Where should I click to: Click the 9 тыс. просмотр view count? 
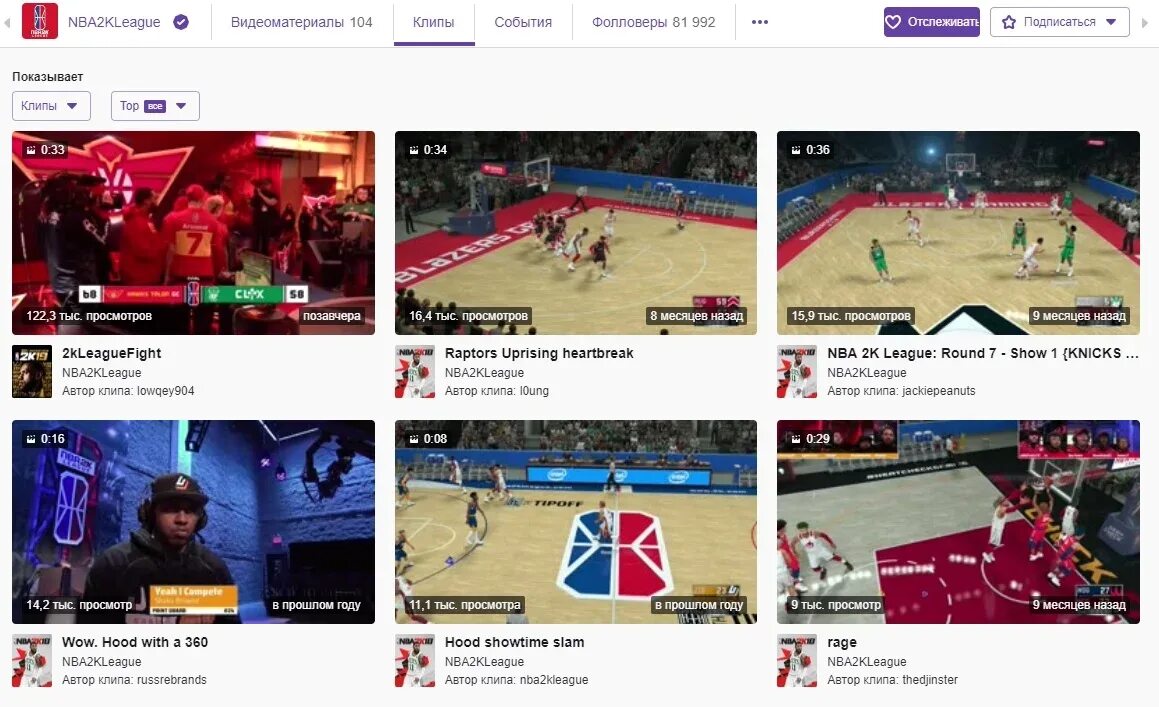[x=836, y=605]
